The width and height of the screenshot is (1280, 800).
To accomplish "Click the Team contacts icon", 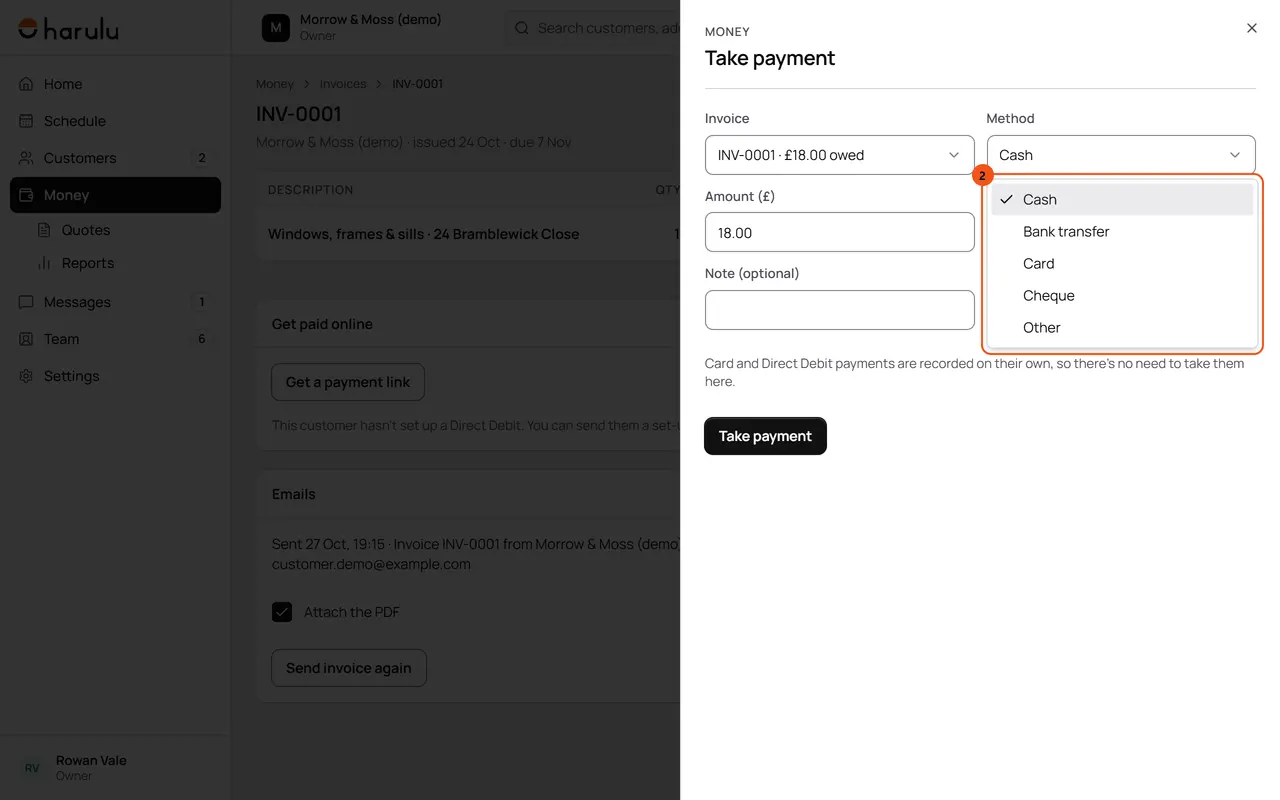I will click(x=27, y=339).
